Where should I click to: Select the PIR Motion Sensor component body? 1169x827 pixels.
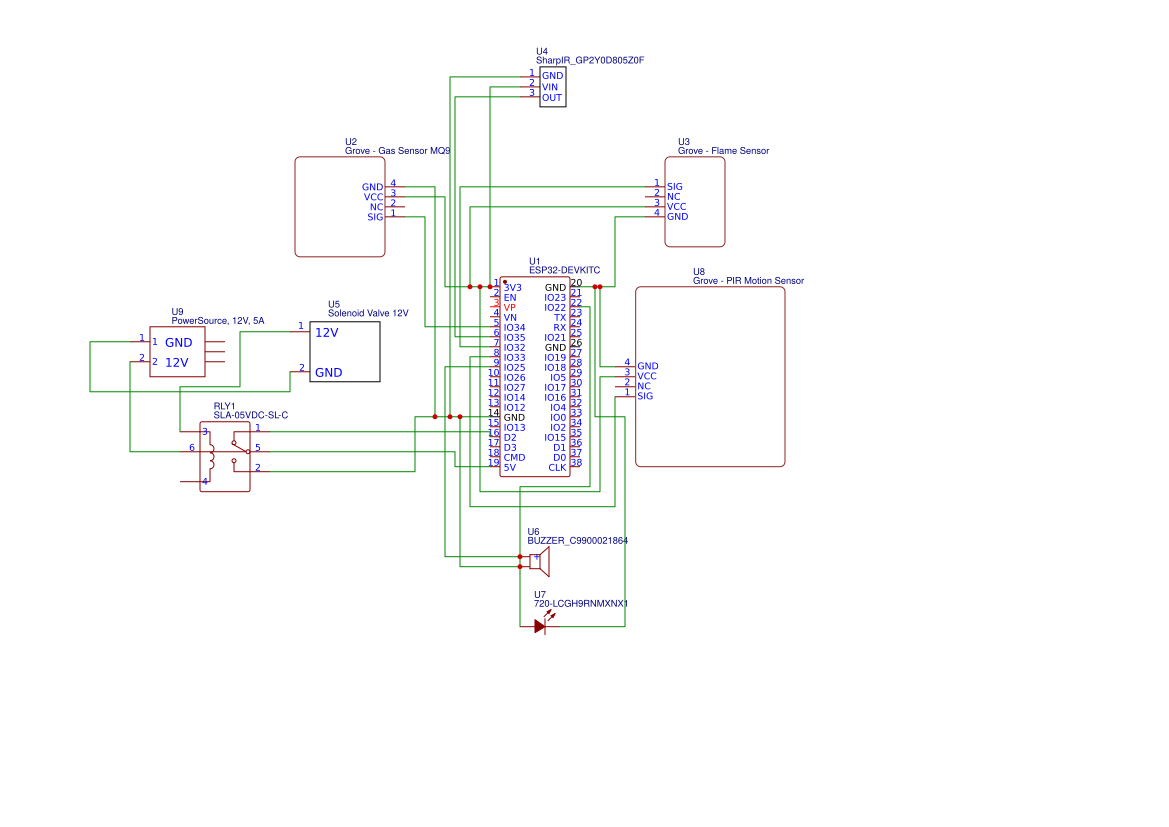click(710, 377)
